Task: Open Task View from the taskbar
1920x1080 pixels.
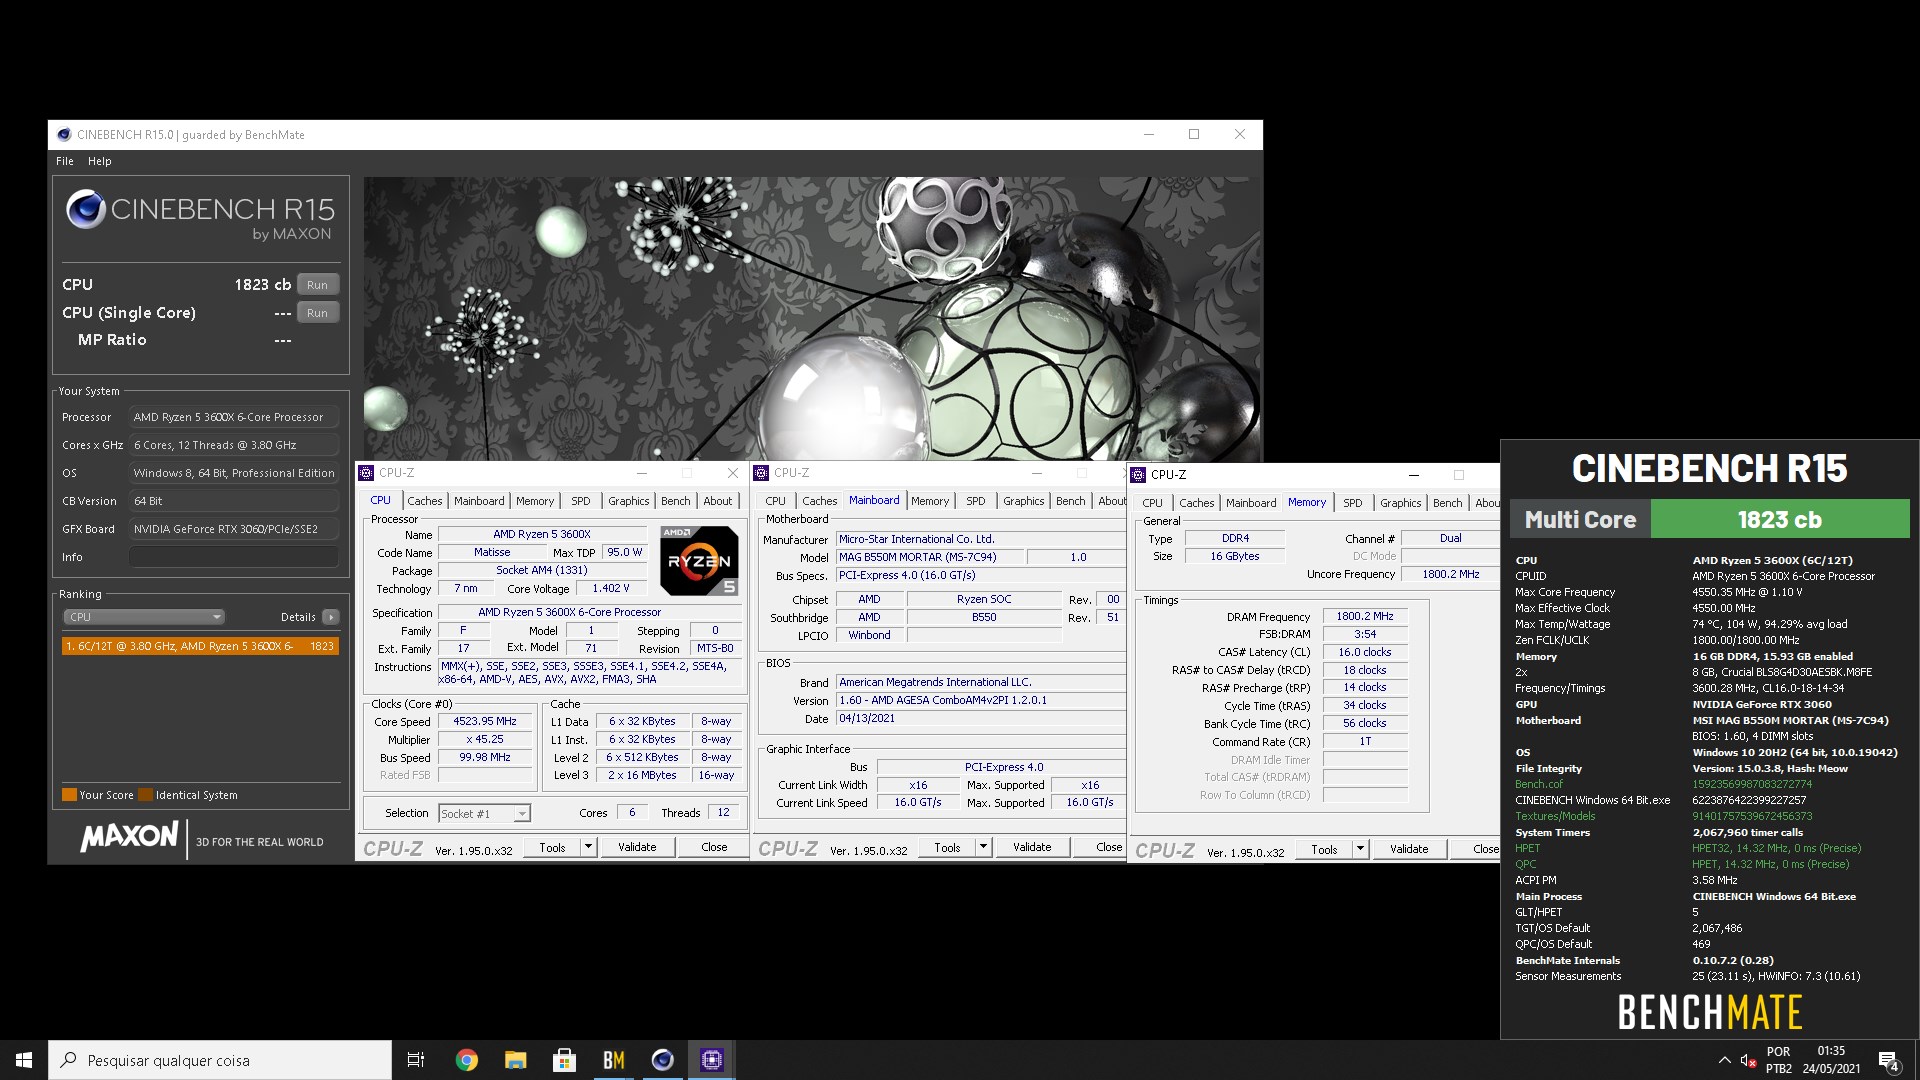Action: tap(416, 1060)
